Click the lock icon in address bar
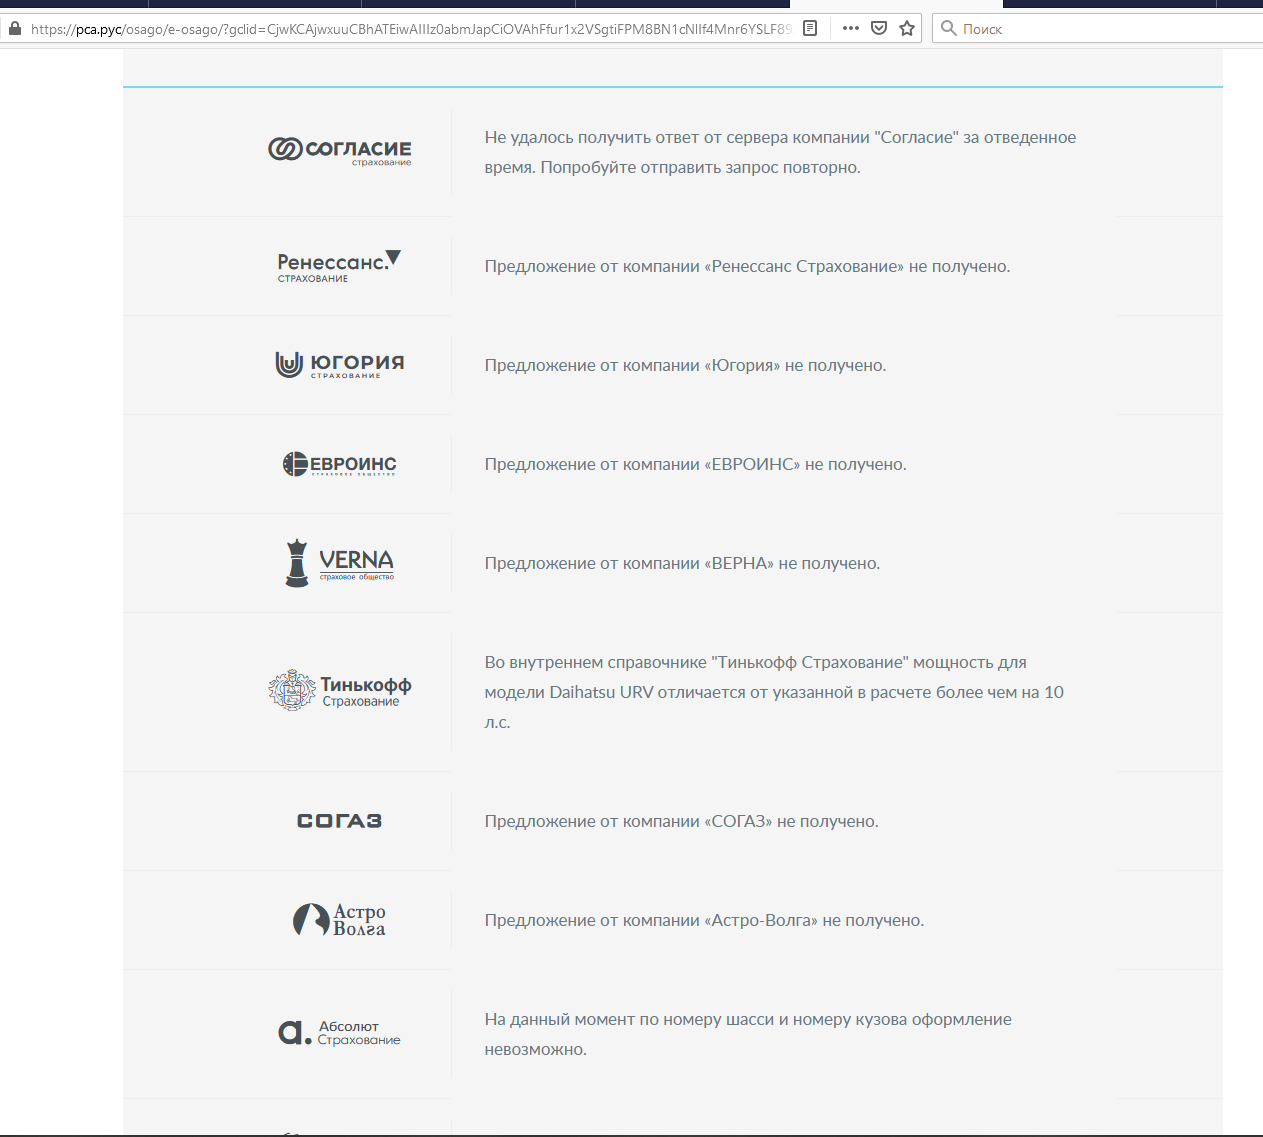This screenshot has width=1263, height=1137. coord(14,28)
